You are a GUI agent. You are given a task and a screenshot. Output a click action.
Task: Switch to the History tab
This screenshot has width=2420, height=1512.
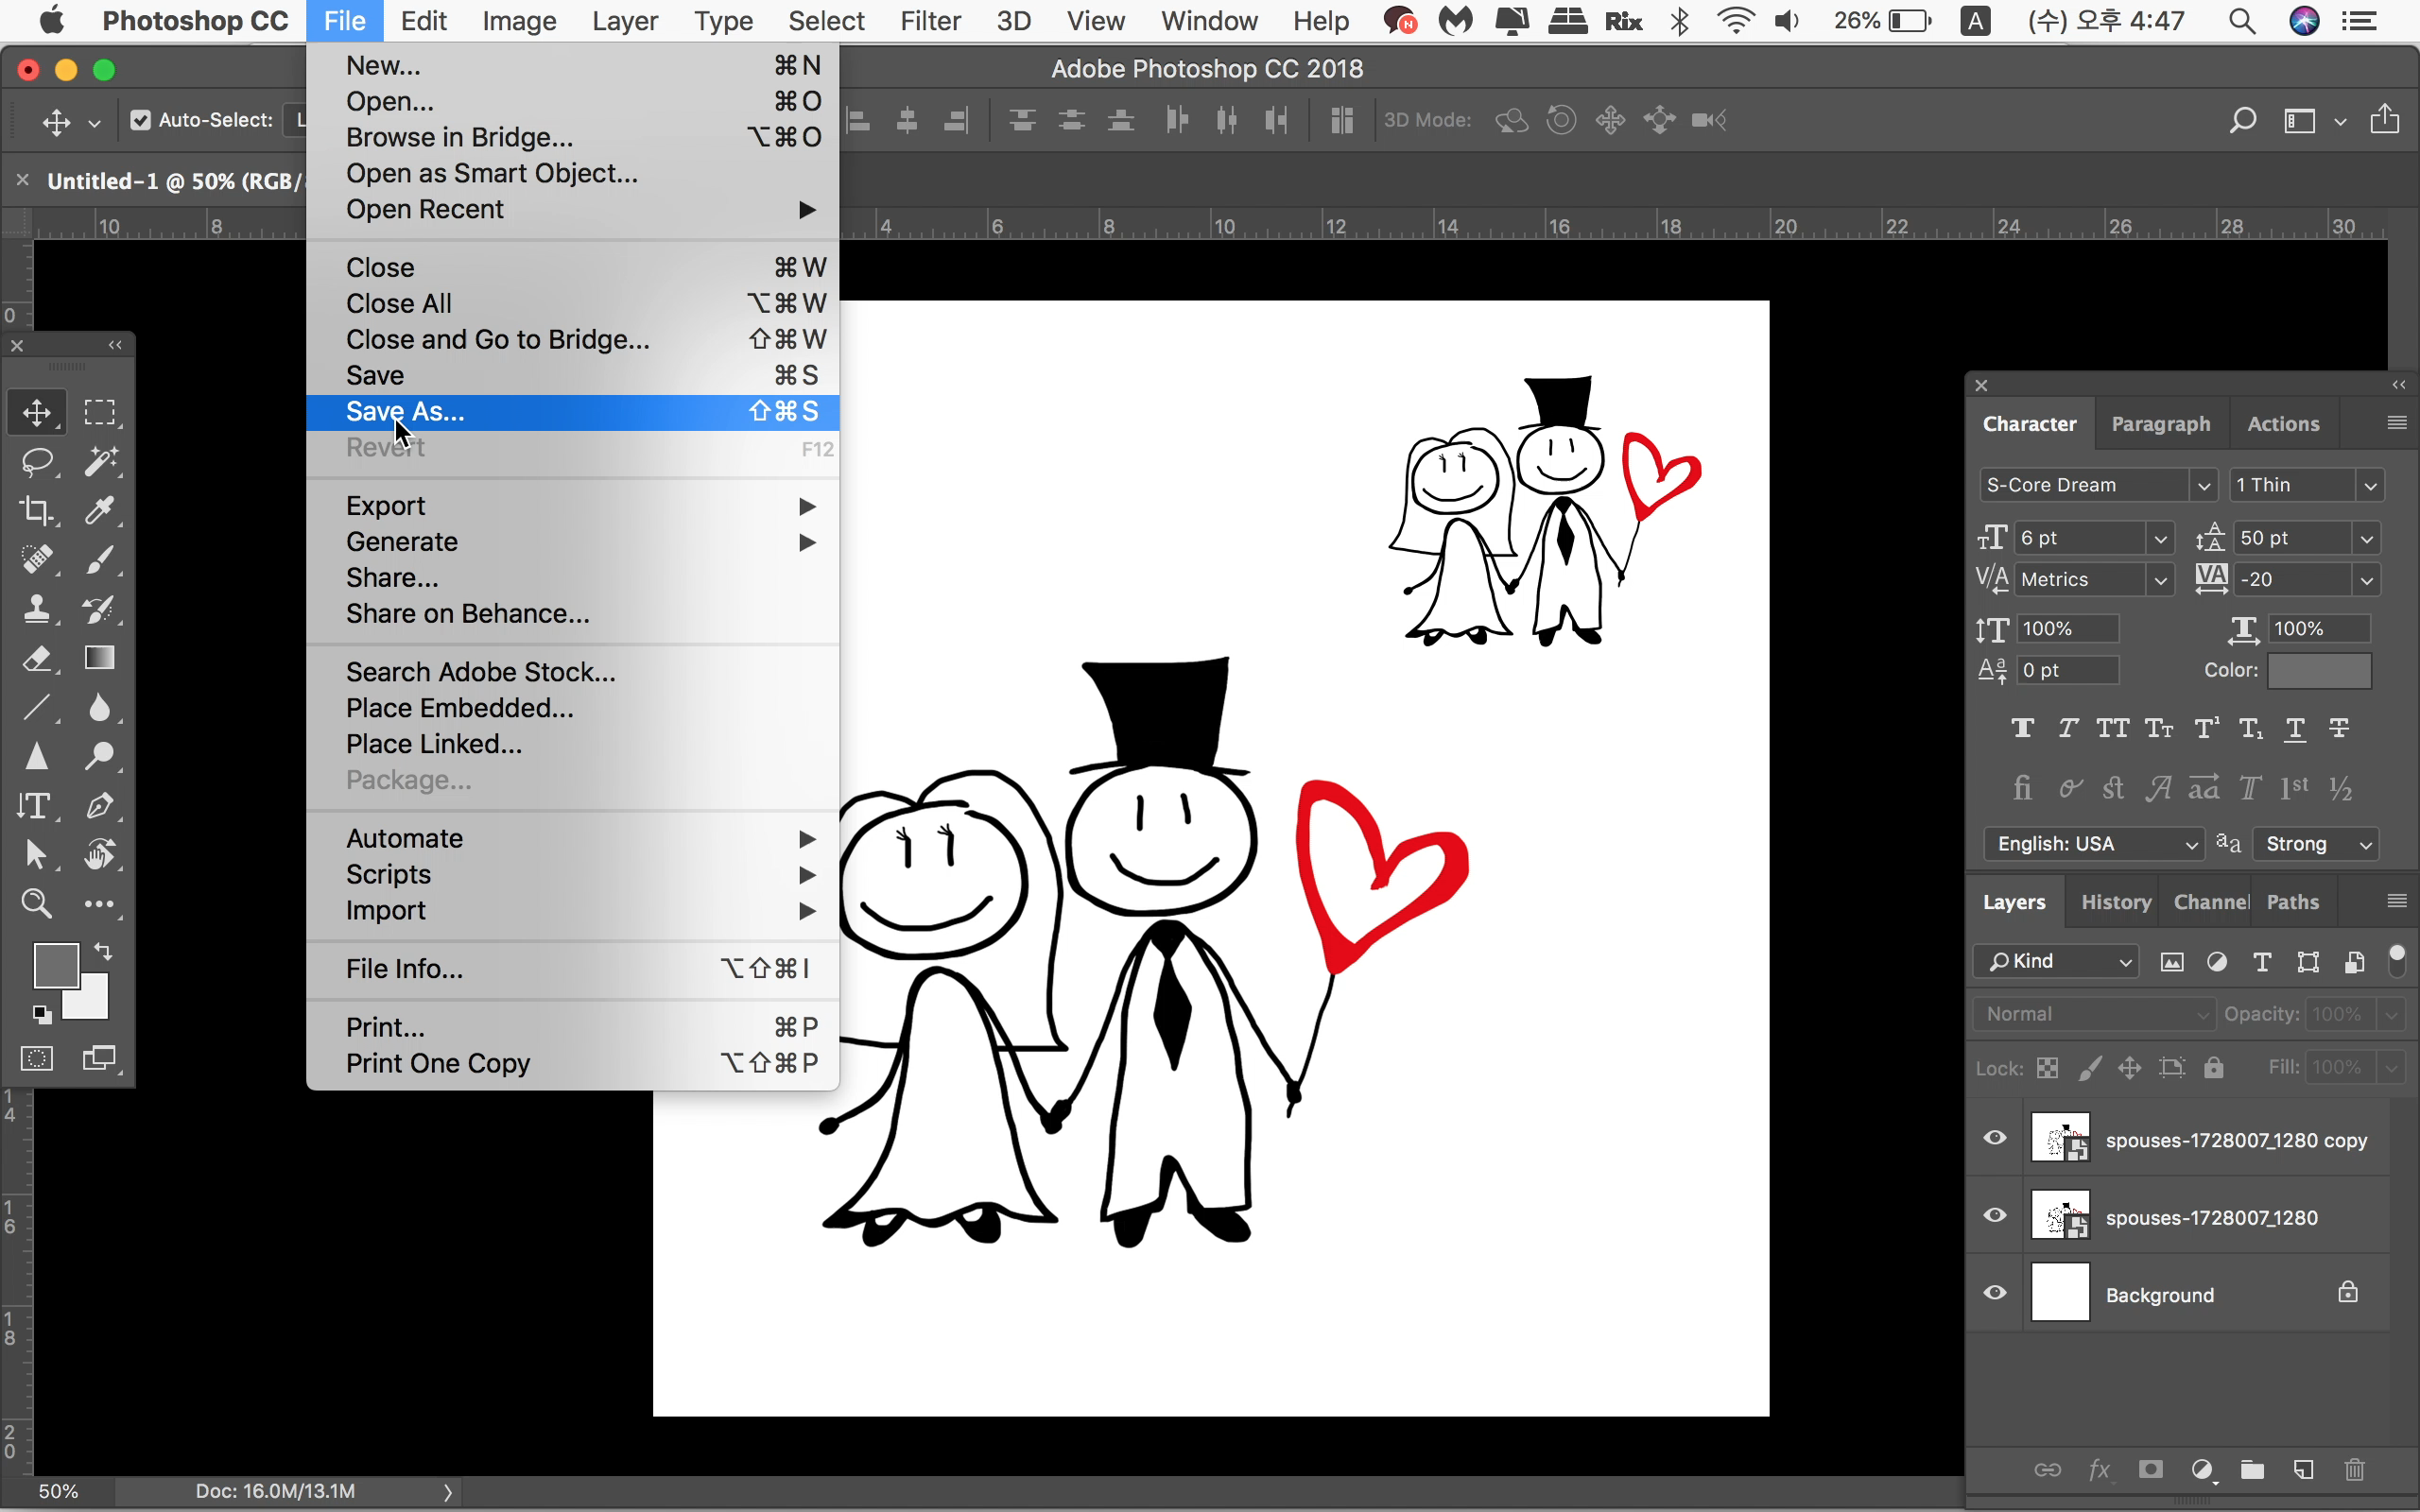[2115, 902]
